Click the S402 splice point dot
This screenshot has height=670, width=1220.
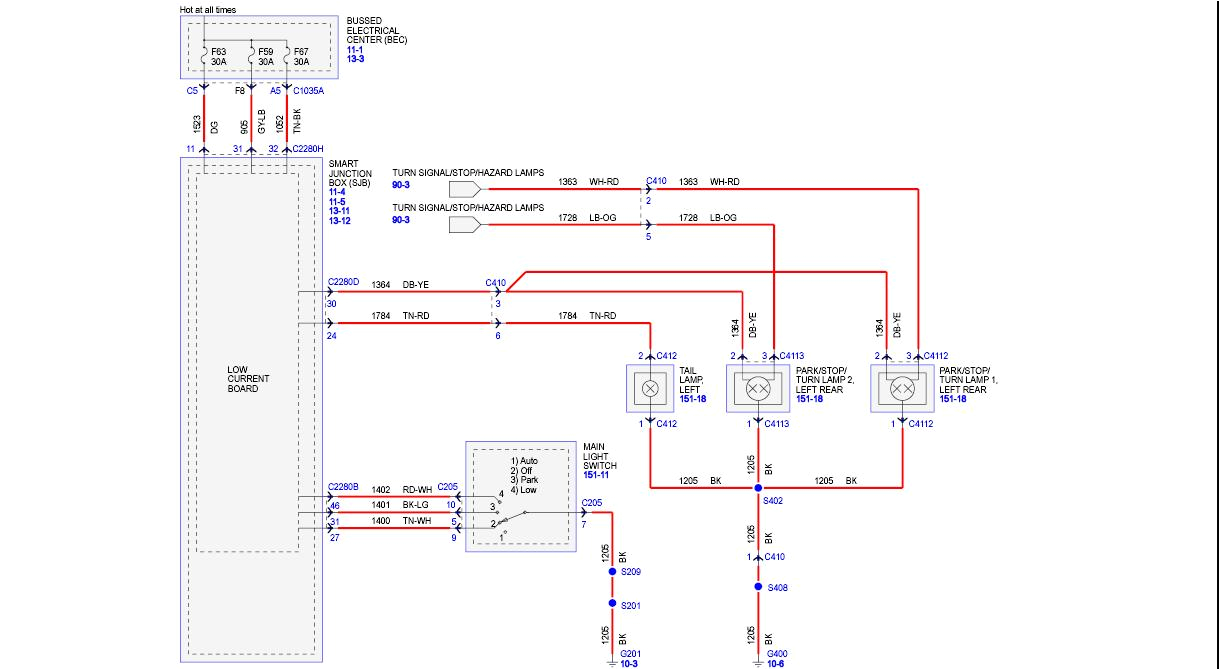pos(758,488)
